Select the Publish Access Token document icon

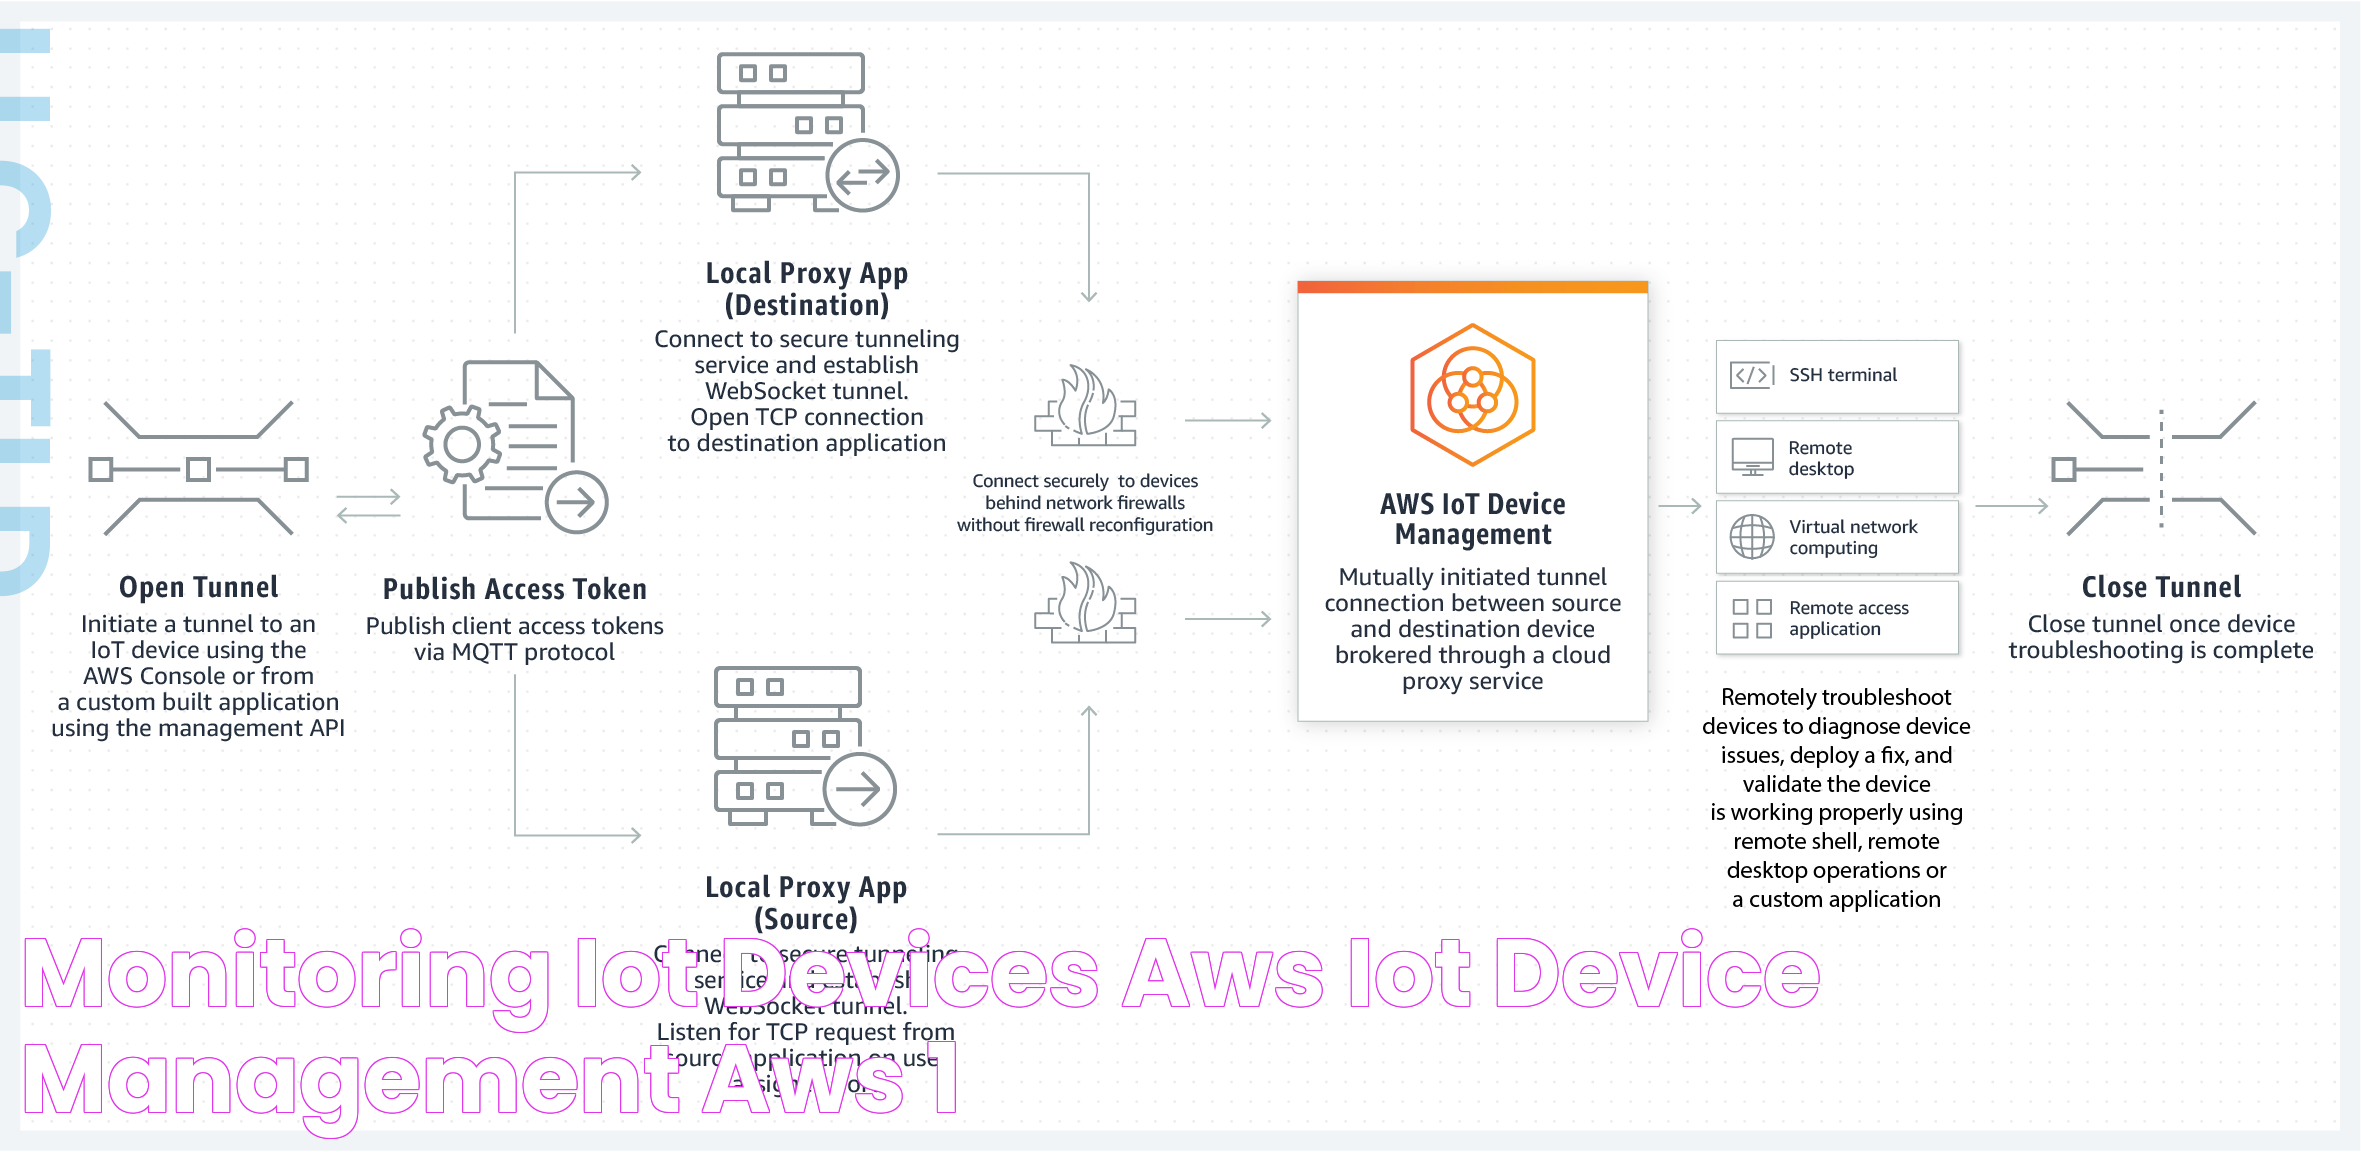click(x=515, y=447)
